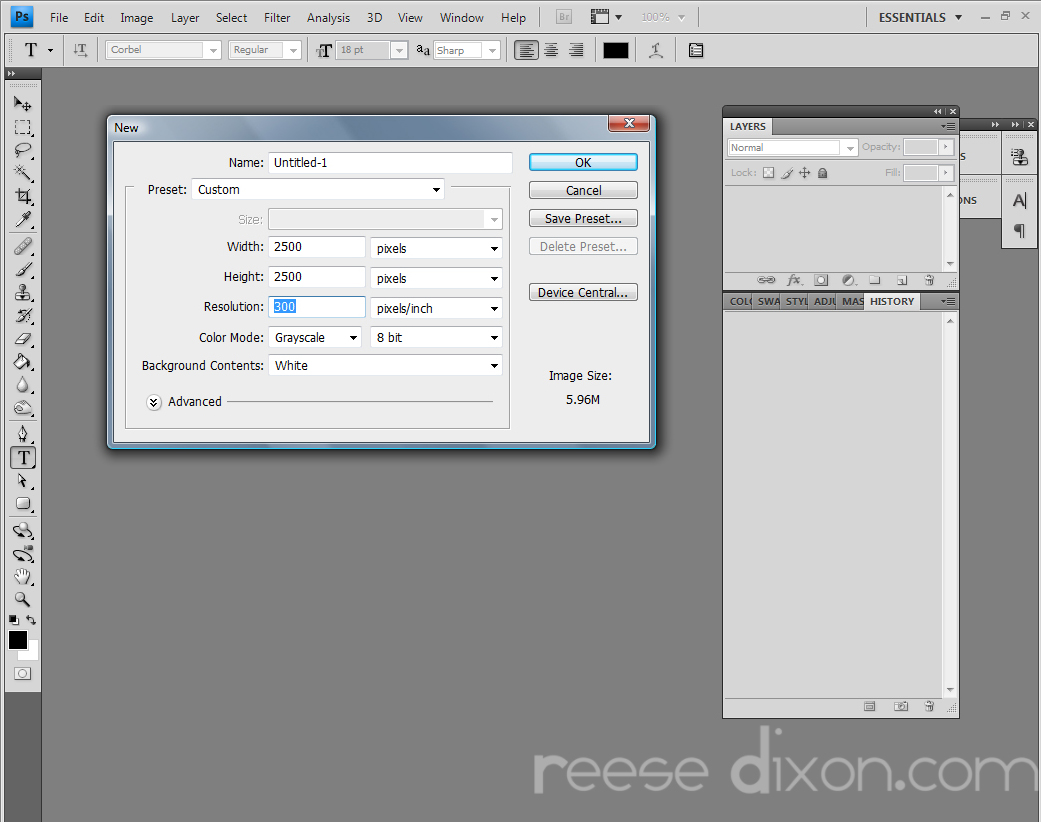Select the Magic Wand tool
Image resolution: width=1041 pixels, height=822 pixels.
23,173
